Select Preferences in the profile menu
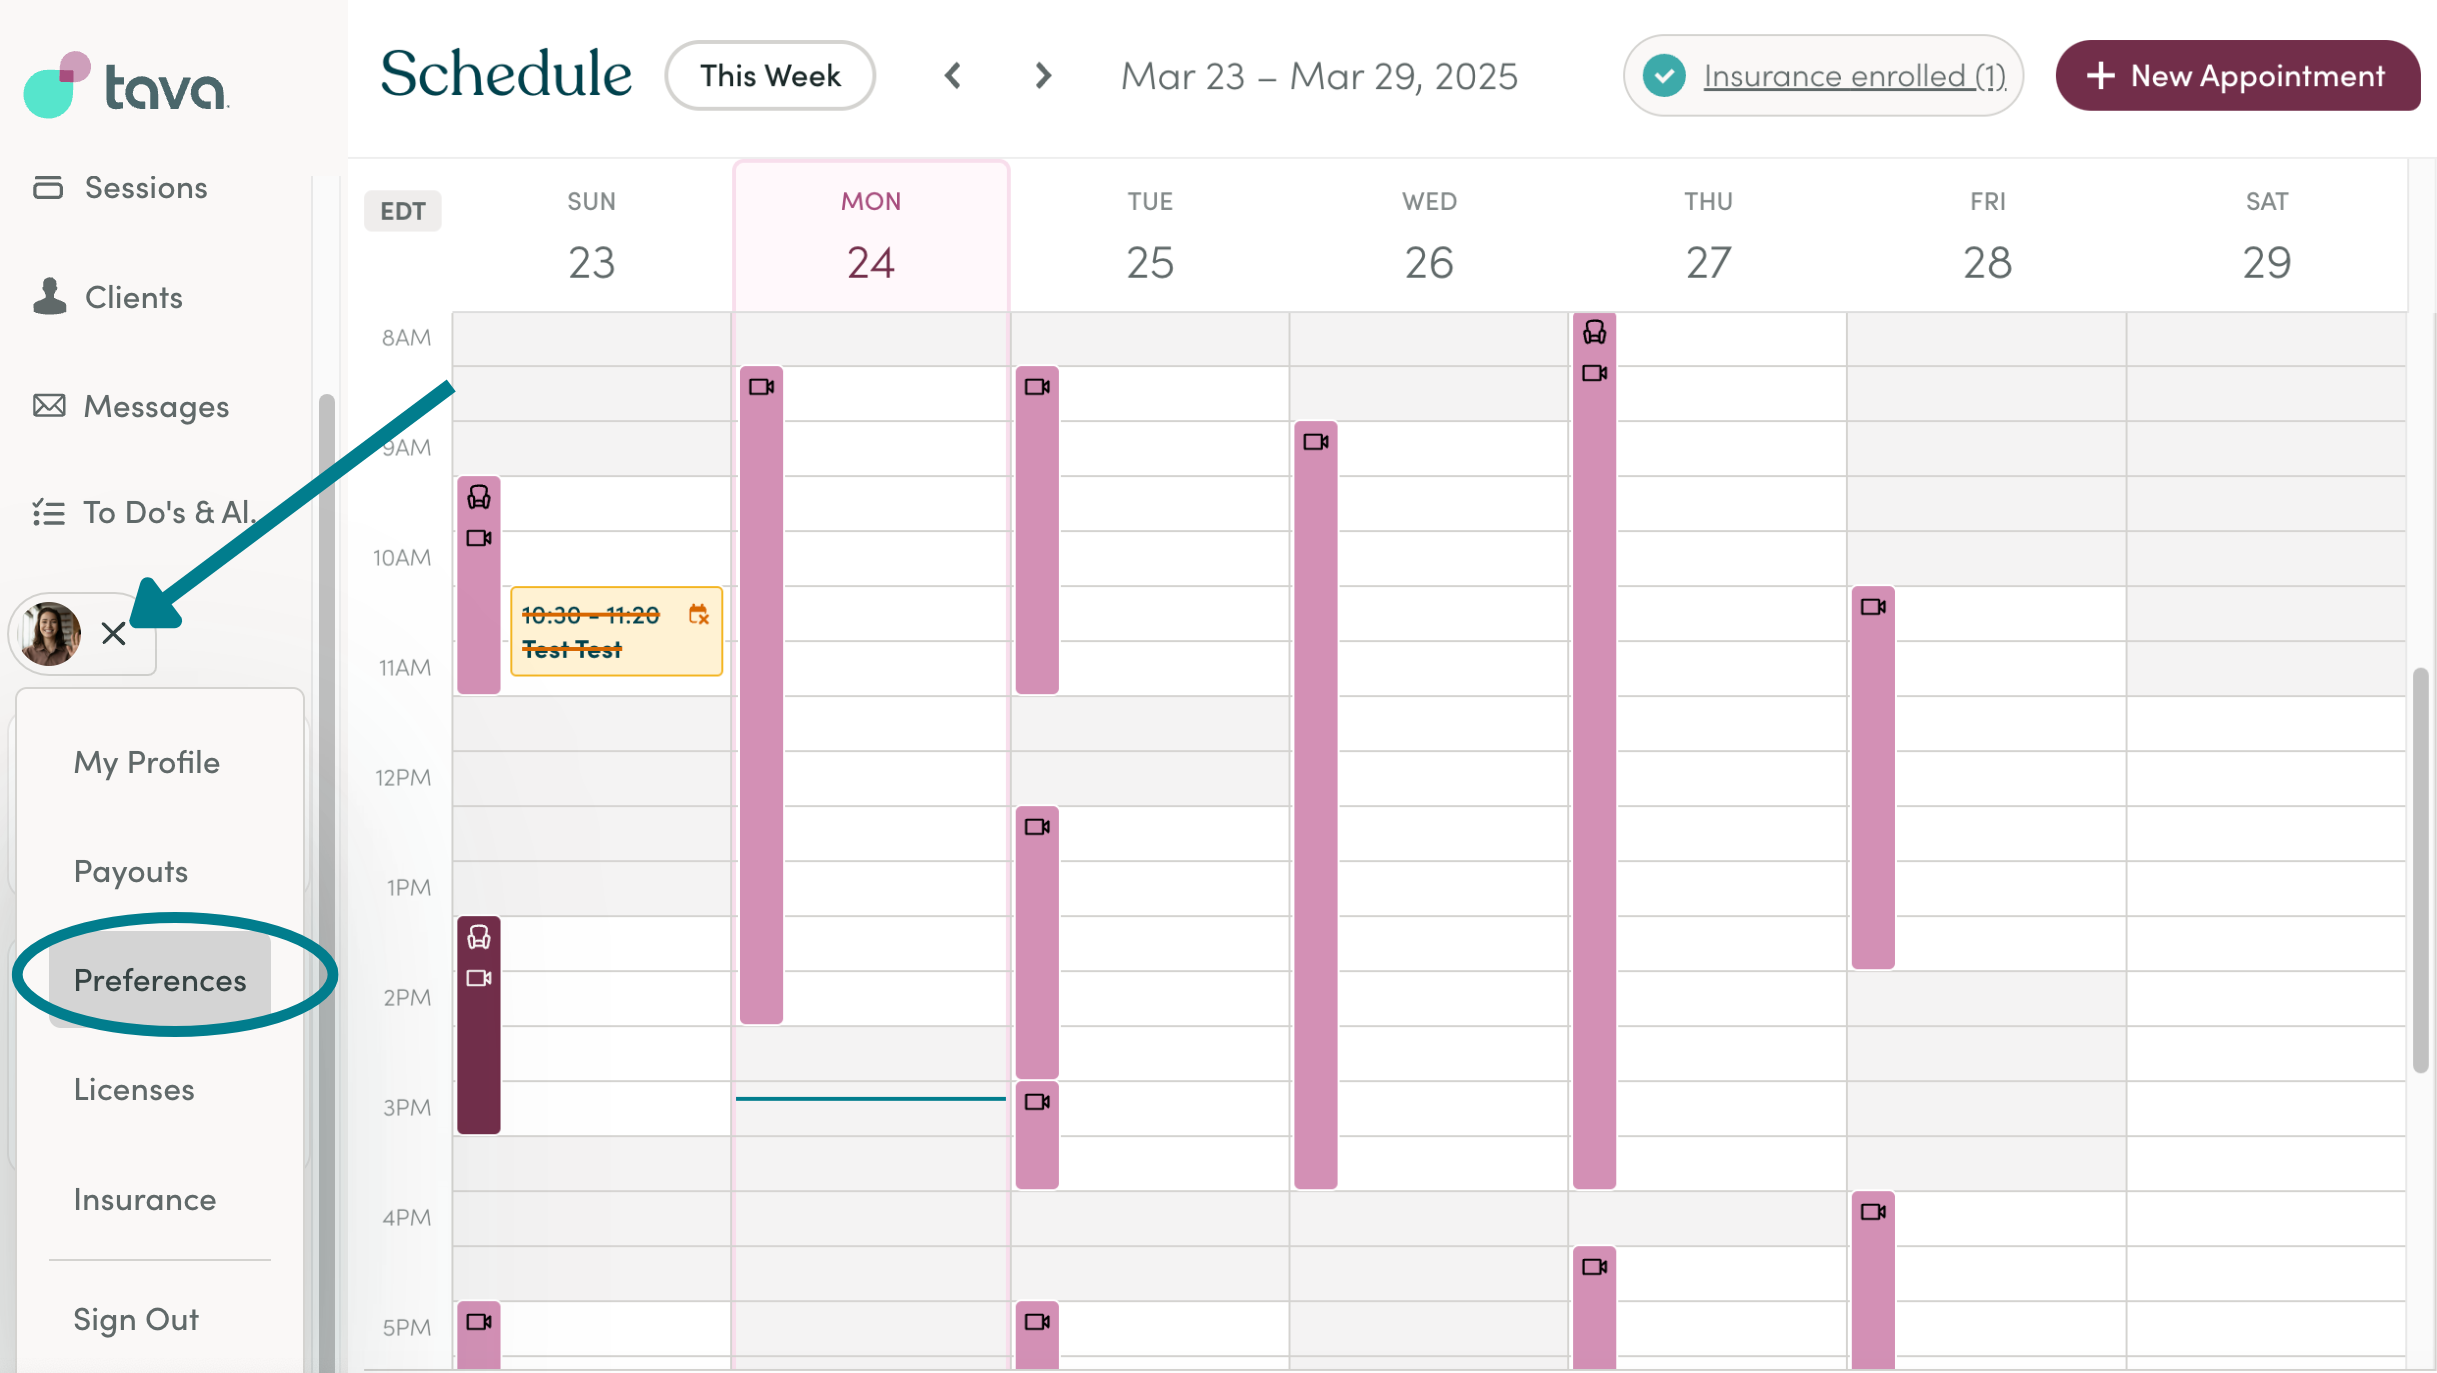Viewport: 2437px width, 1373px height. tap(160, 980)
